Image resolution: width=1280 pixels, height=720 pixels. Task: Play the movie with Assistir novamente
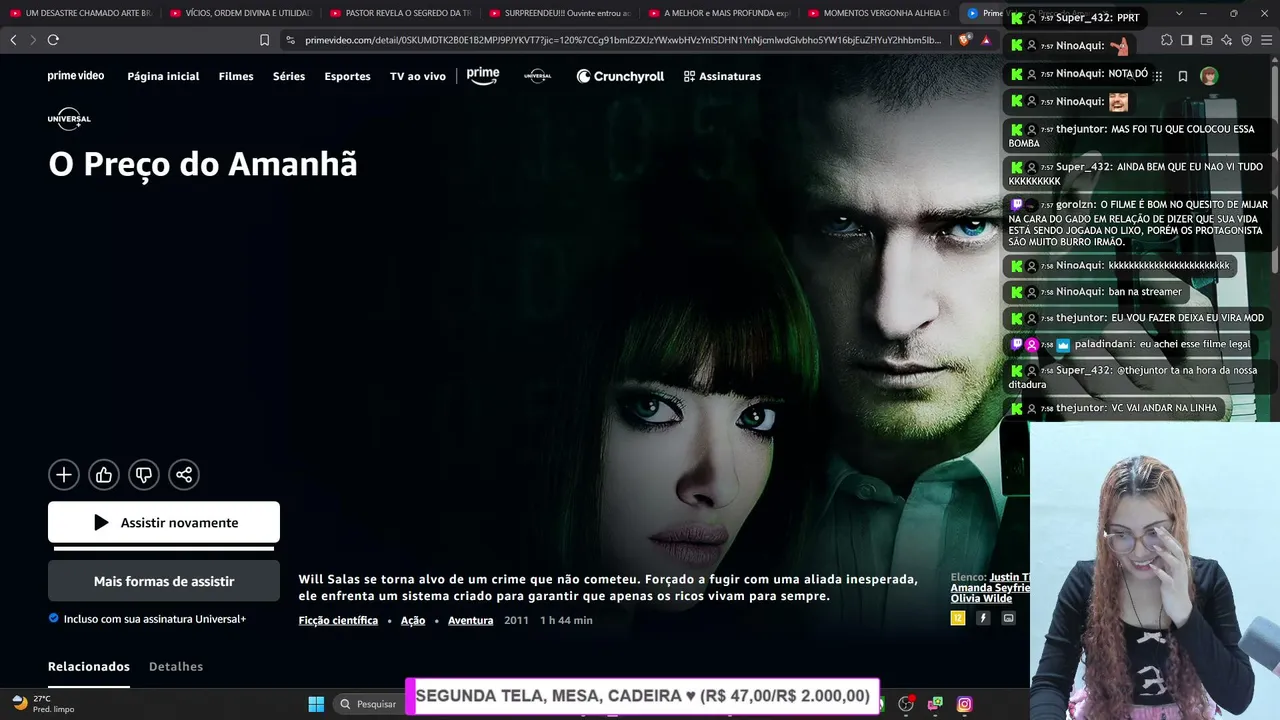pyautogui.click(x=164, y=522)
